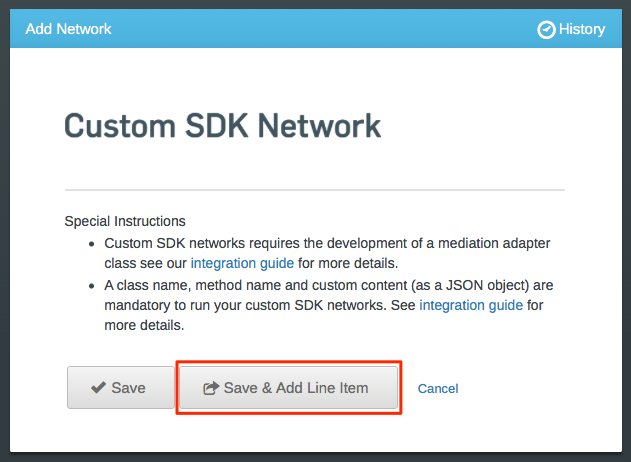Image resolution: width=631 pixels, height=462 pixels.
Task: Click the horizontal divider below the heading
Action: click(x=315, y=190)
